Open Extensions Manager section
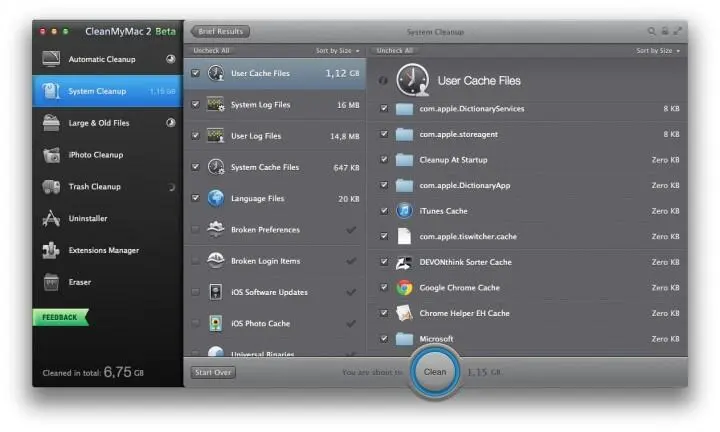720x432 pixels. pyautogui.click(x=108, y=250)
